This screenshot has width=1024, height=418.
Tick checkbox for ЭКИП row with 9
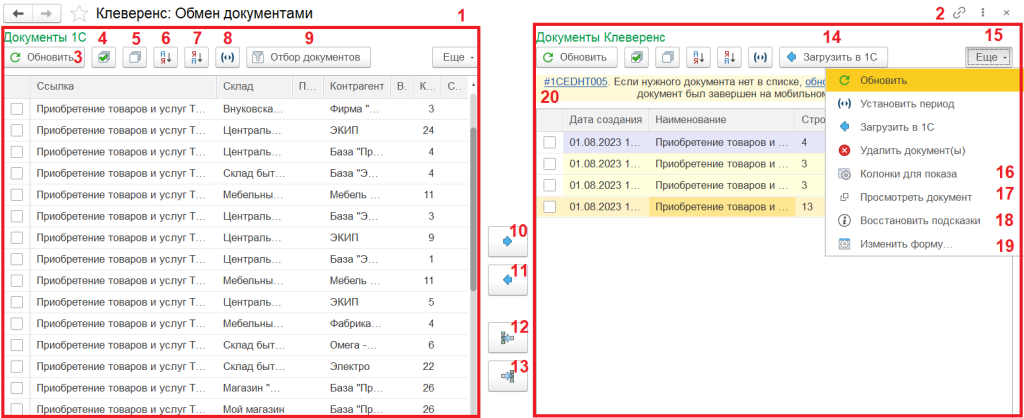click(17, 238)
